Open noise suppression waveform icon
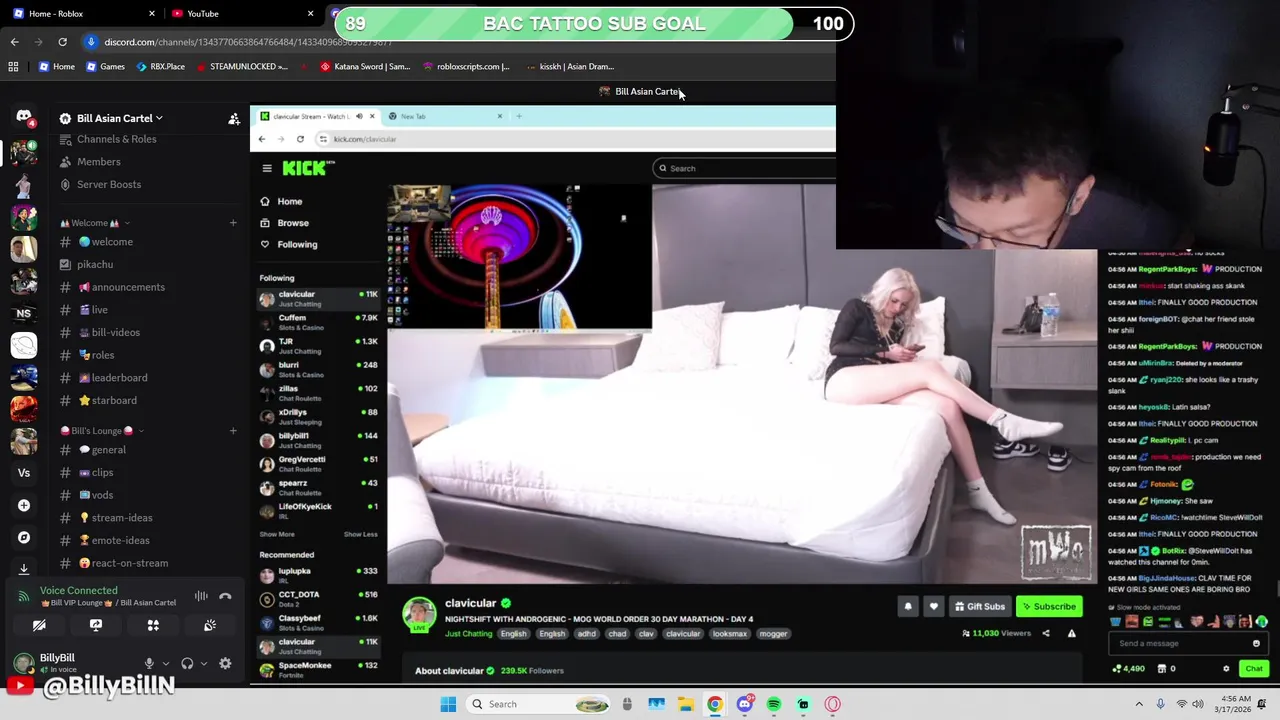 201,596
